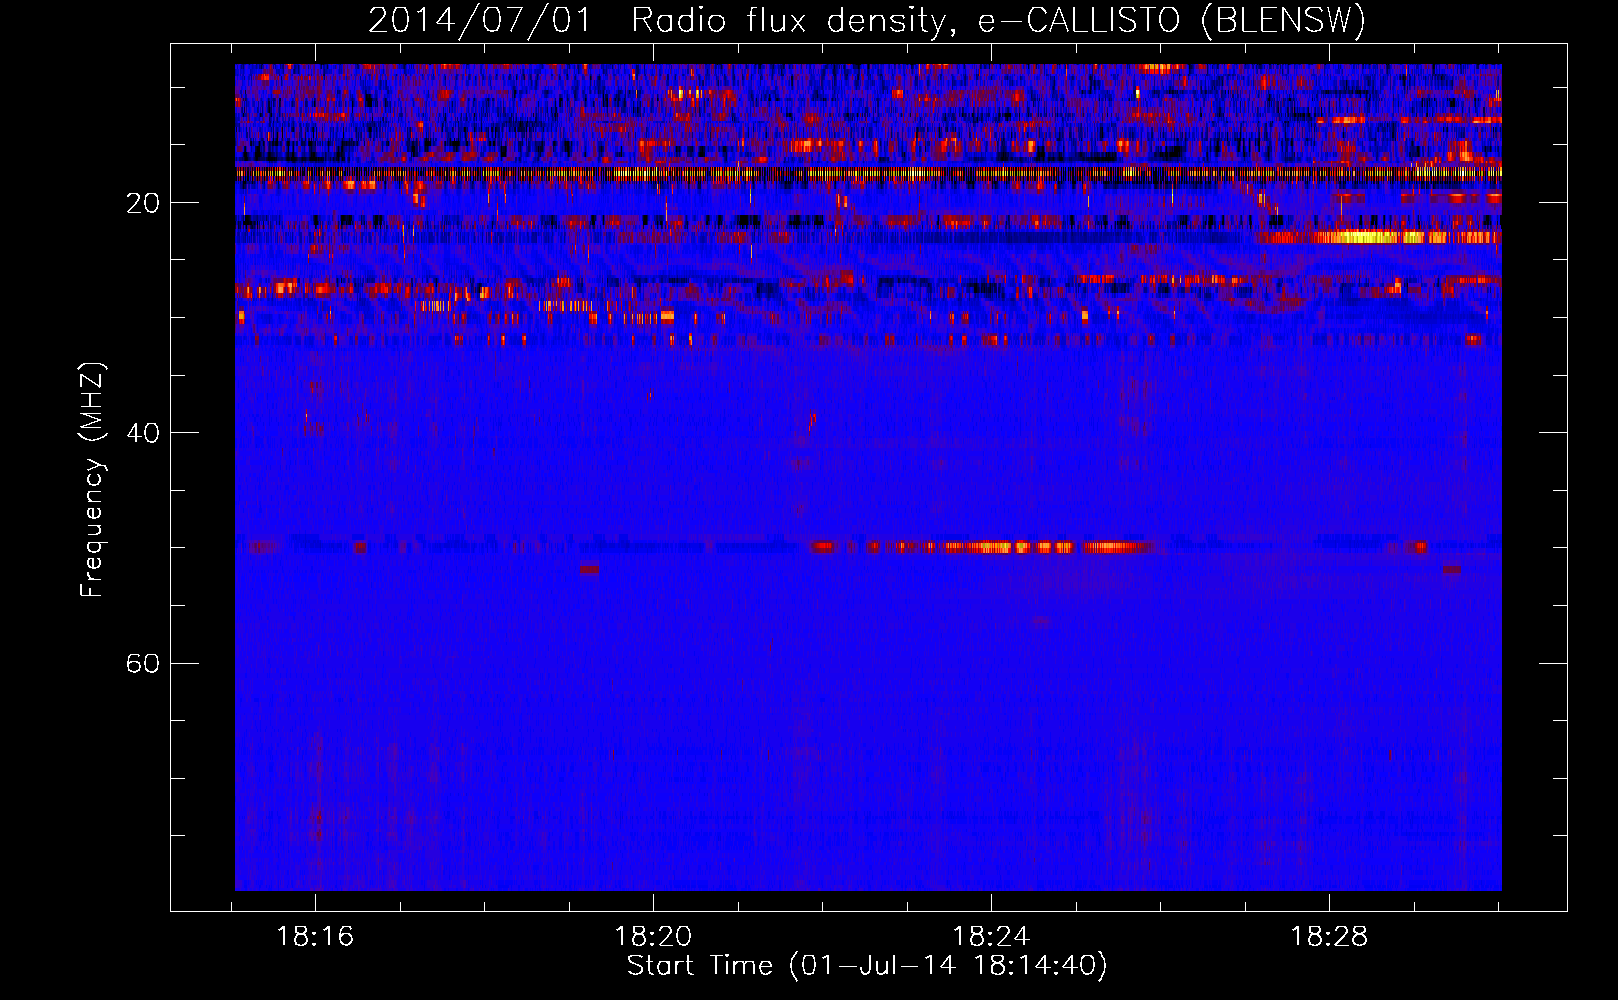The width and height of the screenshot is (1618, 1000).
Task: Click the Start Time axis label
Action: (x=867, y=966)
